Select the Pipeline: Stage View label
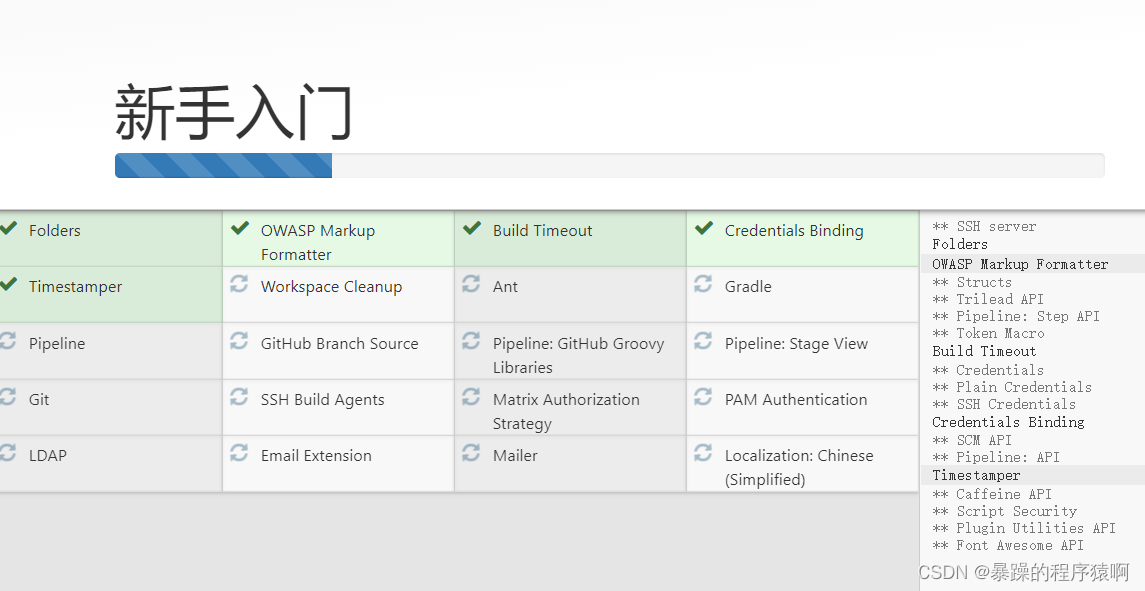 pos(796,344)
